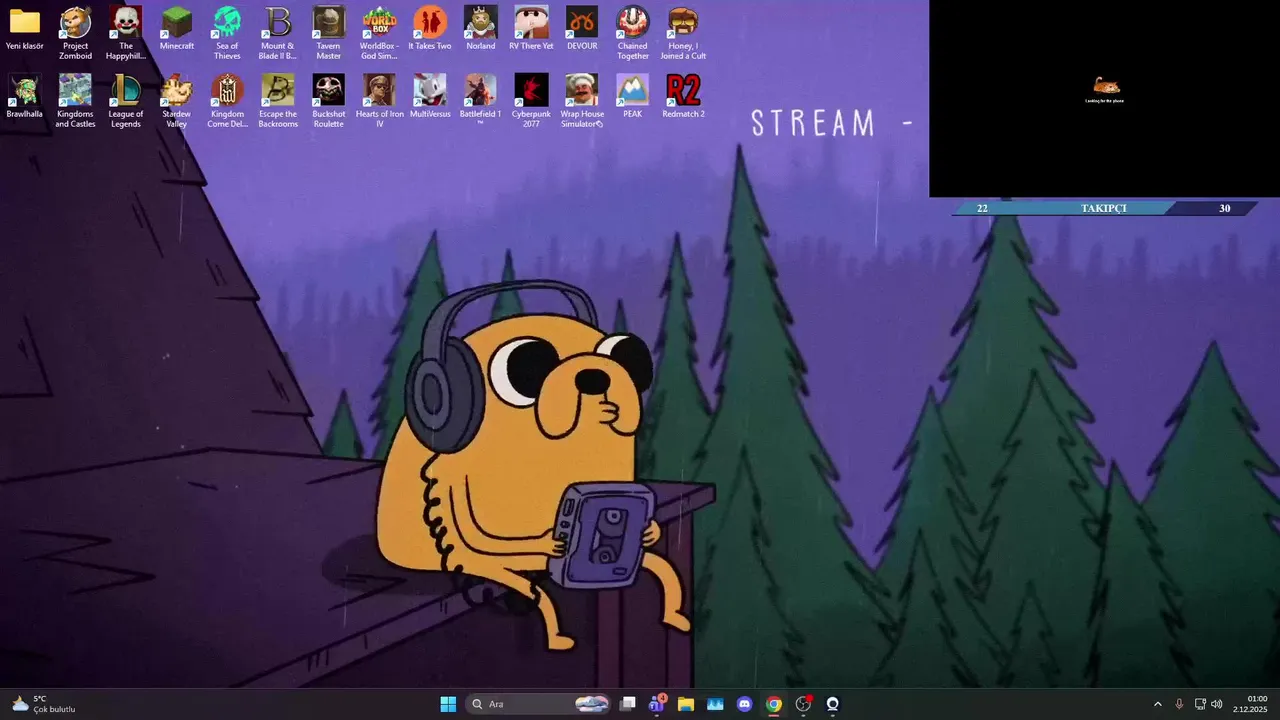Select the MultiVersus shortcut
This screenshot has width=1280, height=720.
tap(430, 97)
